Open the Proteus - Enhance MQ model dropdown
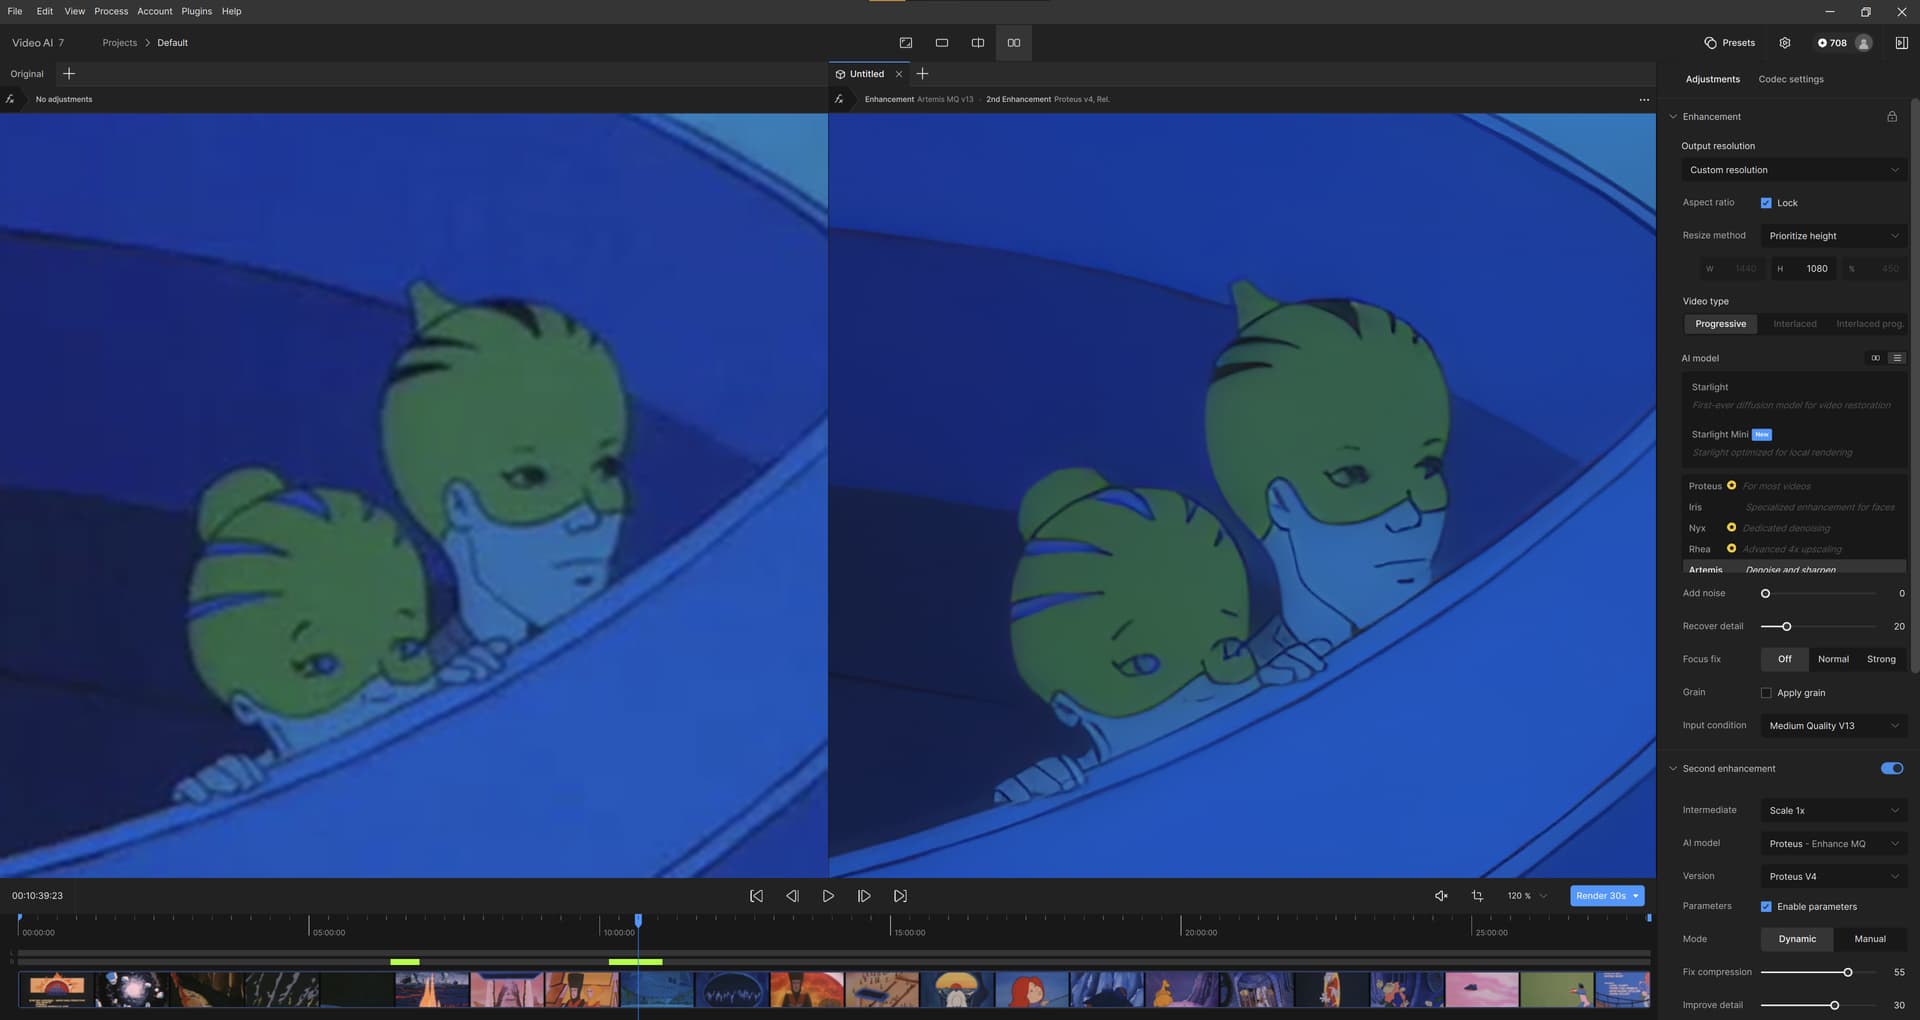Screen dimensions: 1920x1020 1833,844
